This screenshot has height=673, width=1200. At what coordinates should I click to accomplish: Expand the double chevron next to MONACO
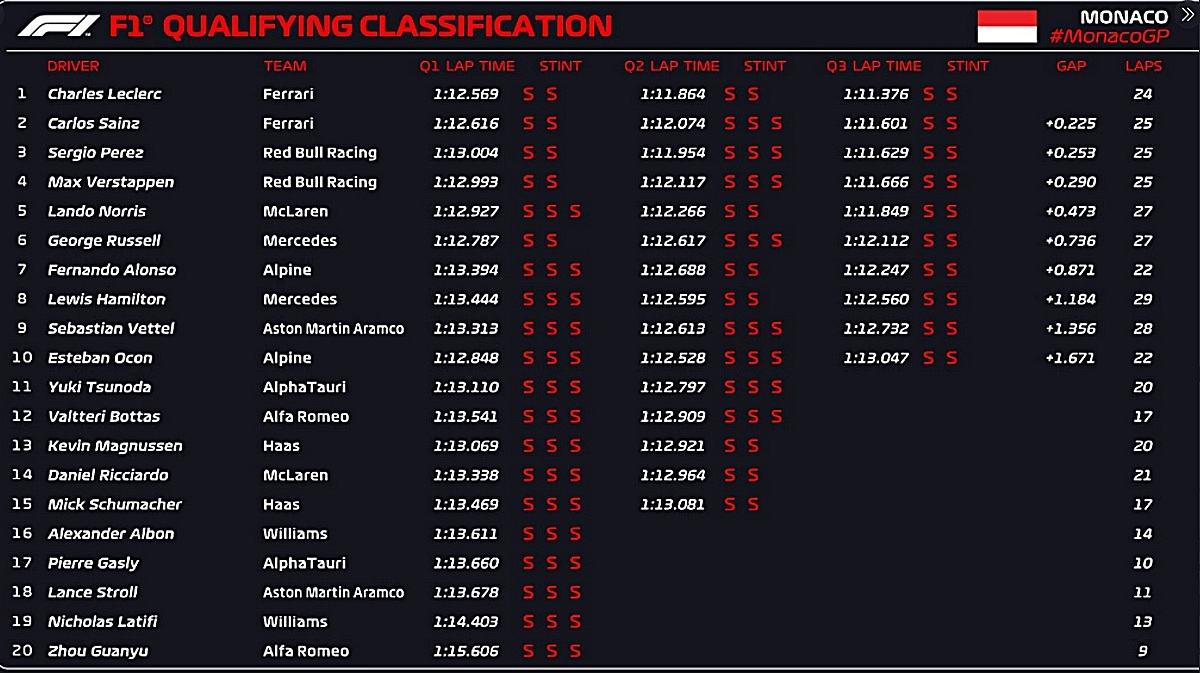1187,14
